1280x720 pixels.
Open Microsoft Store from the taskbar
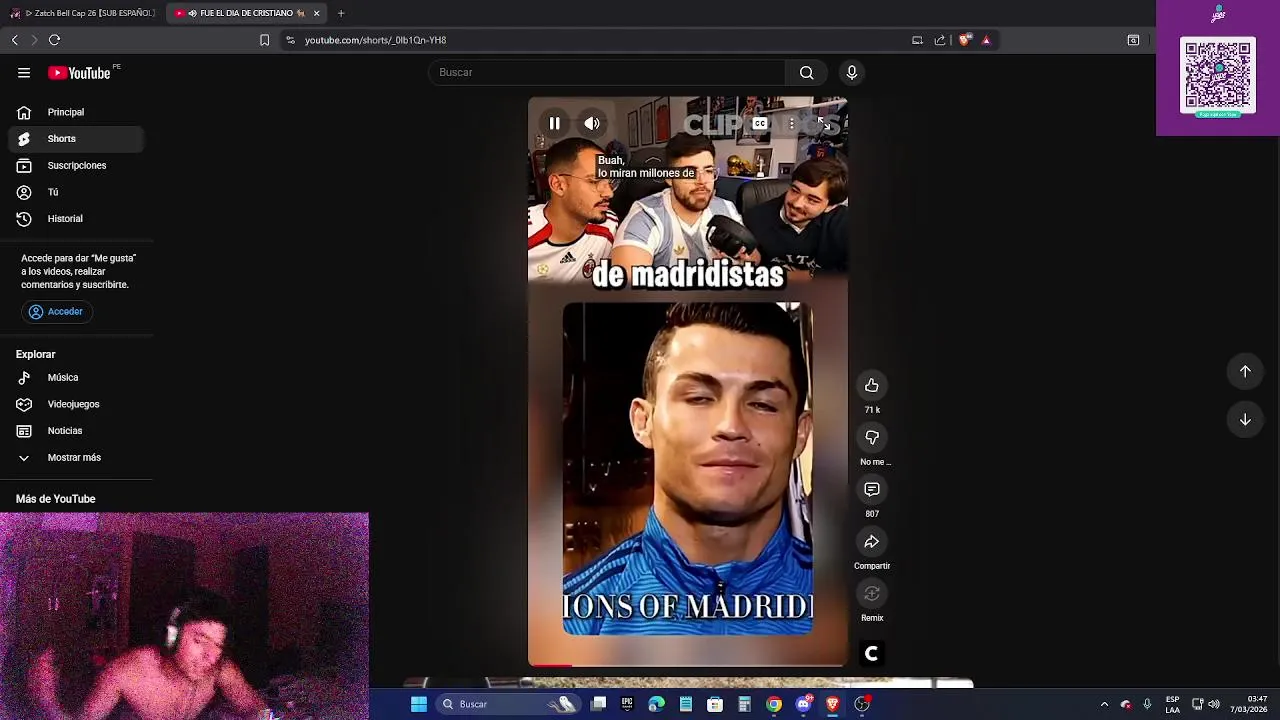715,704
